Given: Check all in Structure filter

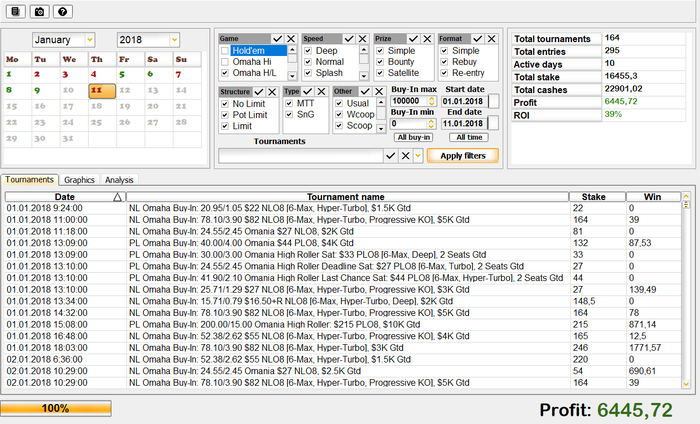Looking at the screenshot, I should (x=258, y=92).
